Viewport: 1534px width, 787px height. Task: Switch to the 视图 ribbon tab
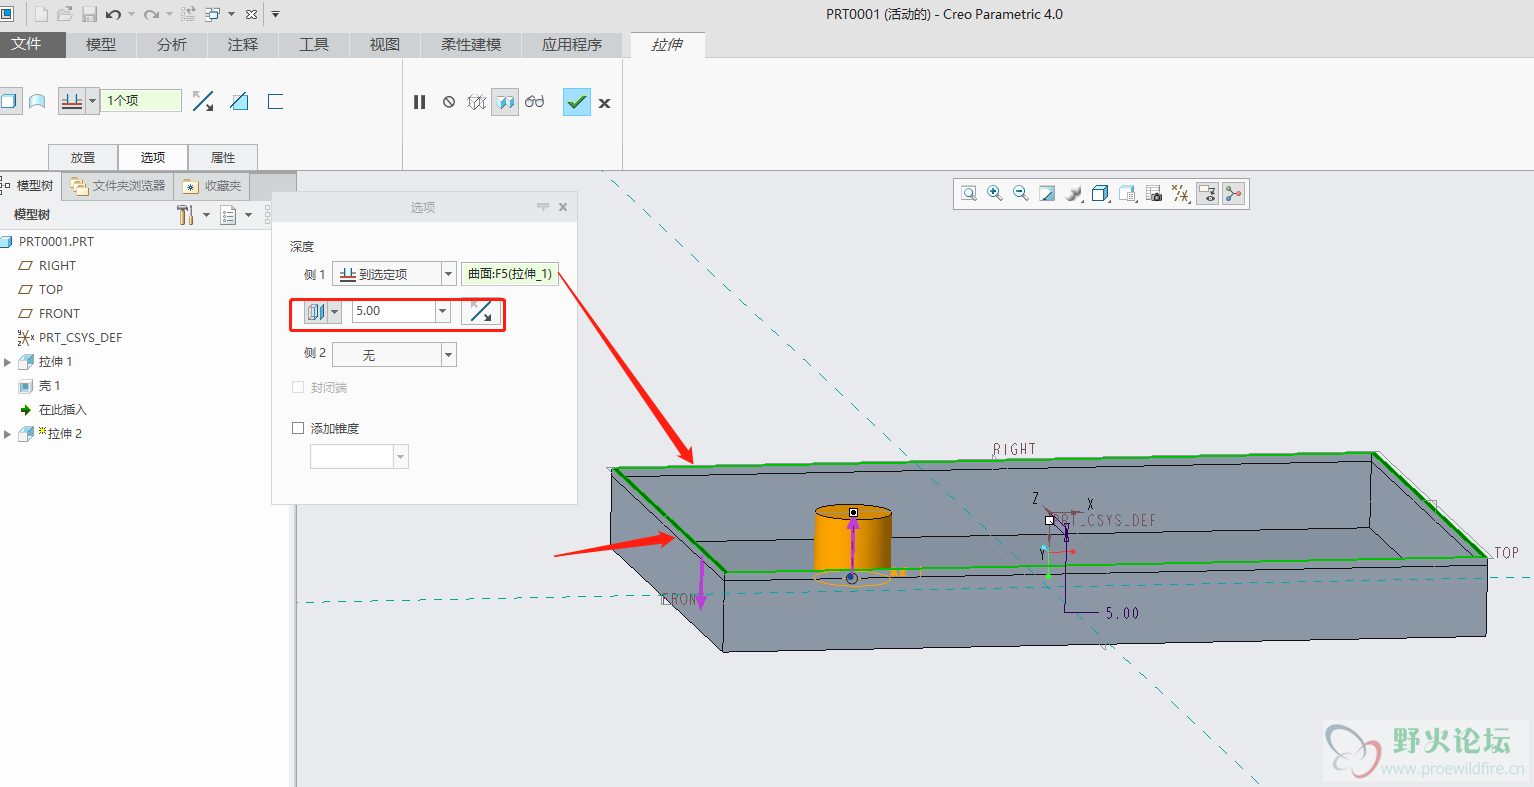385,44
